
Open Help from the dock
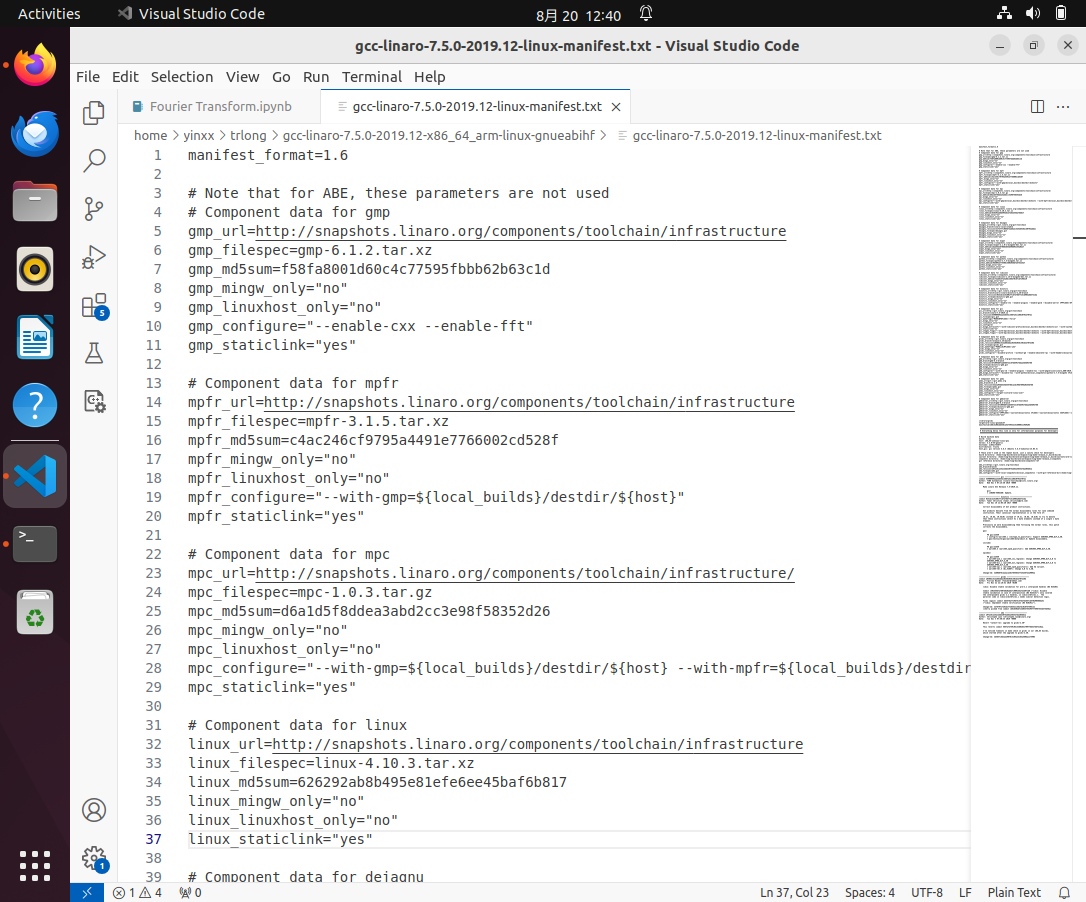(x=35, y=405)
